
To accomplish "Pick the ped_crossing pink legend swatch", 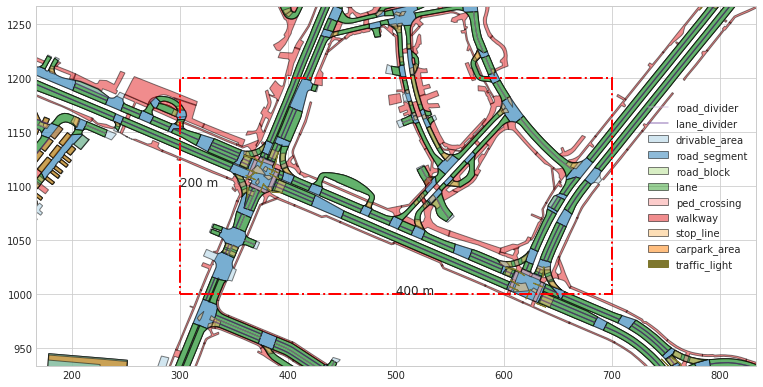I will [658, 203].
